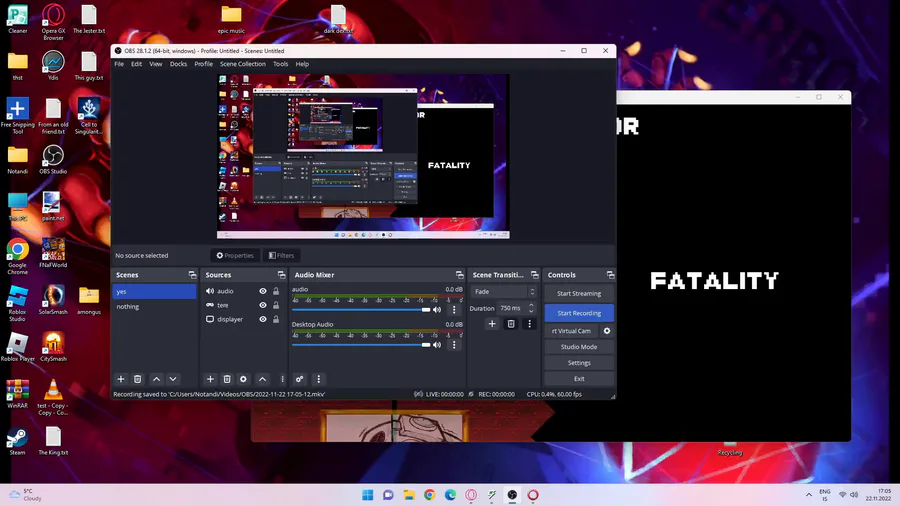The height and width of the screenshot is (506, 900).
Task: Open the Tools menu
Action: [x=281, y=64]
